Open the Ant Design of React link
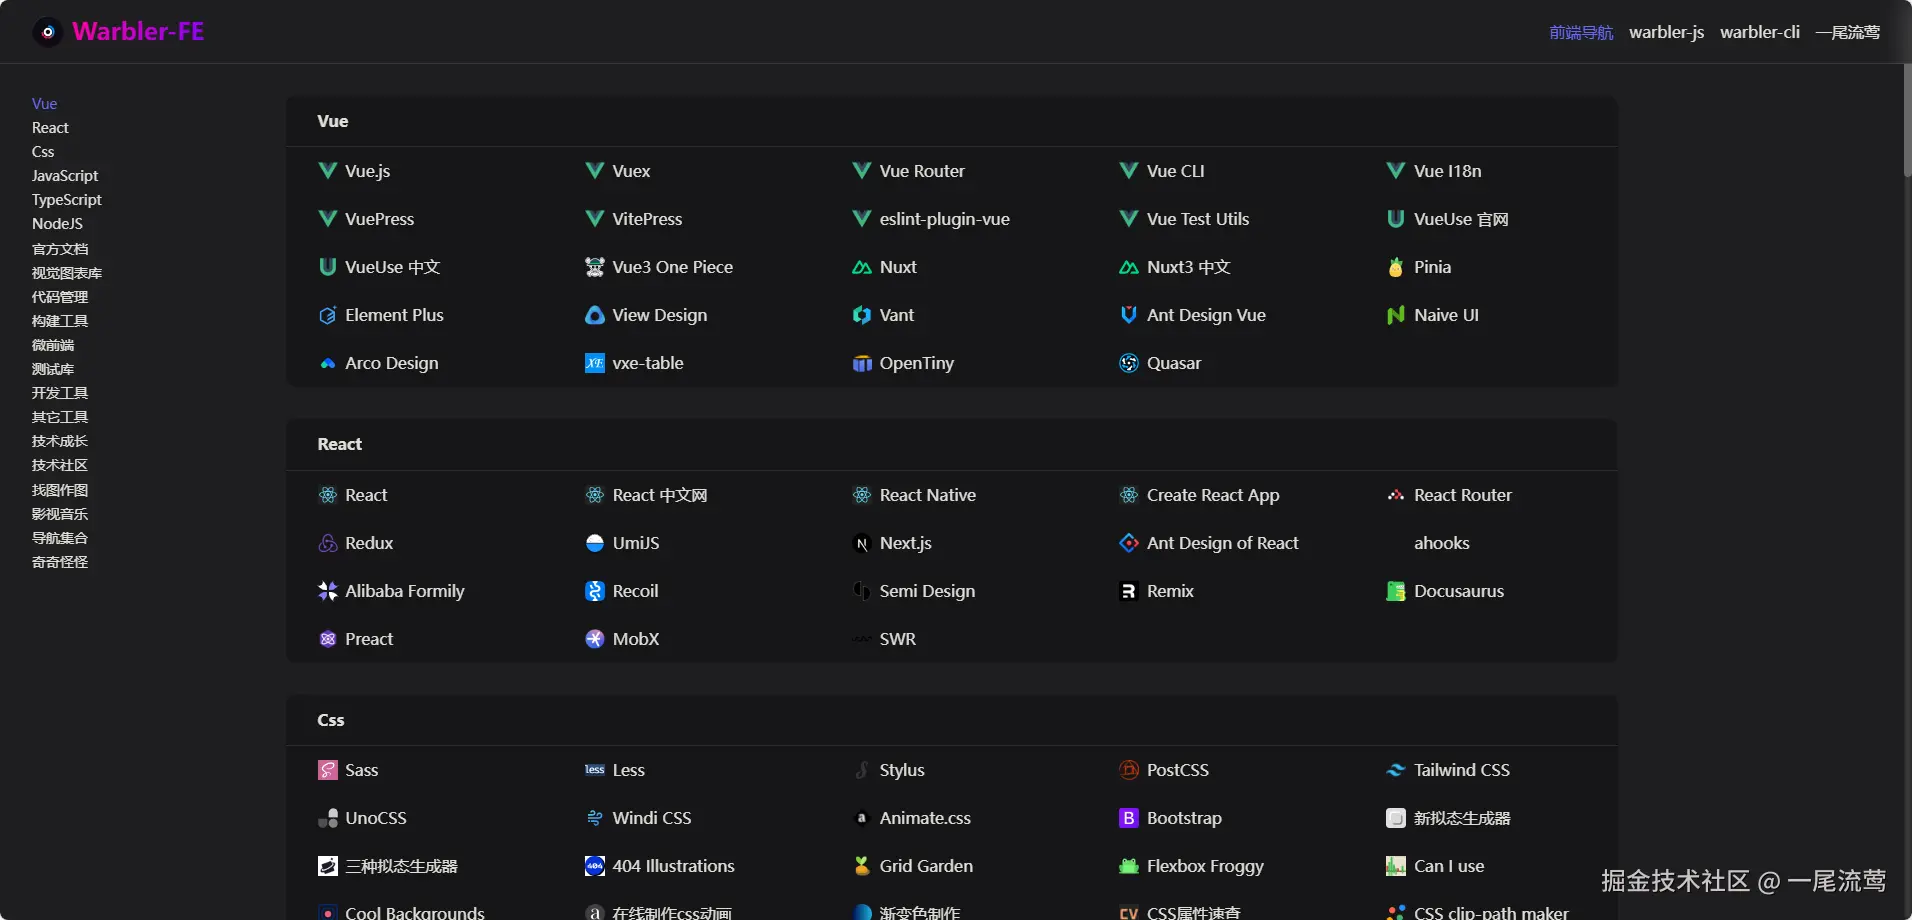 pos(1222,543)
